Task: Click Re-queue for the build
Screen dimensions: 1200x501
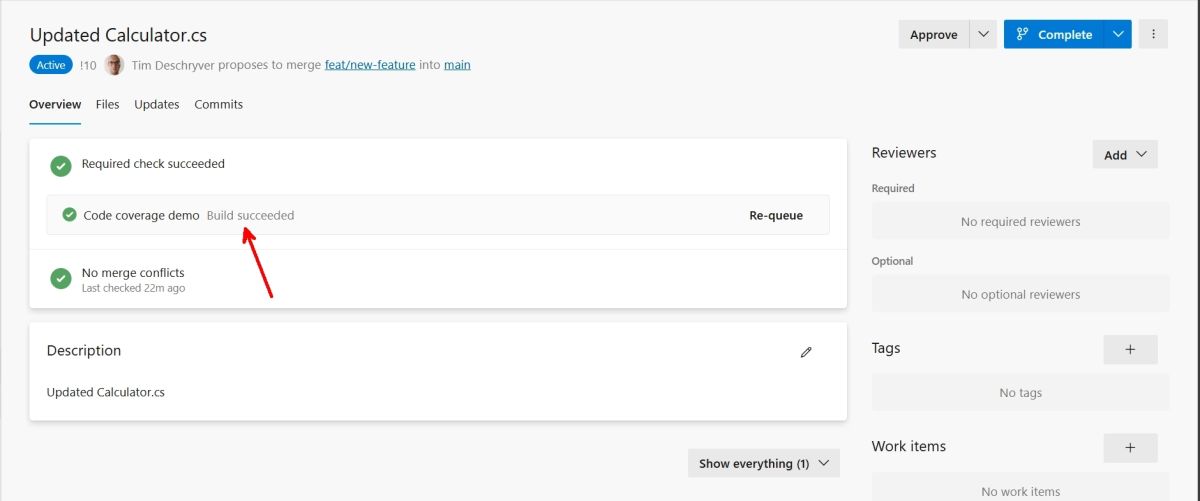Action: click(776, 215)
